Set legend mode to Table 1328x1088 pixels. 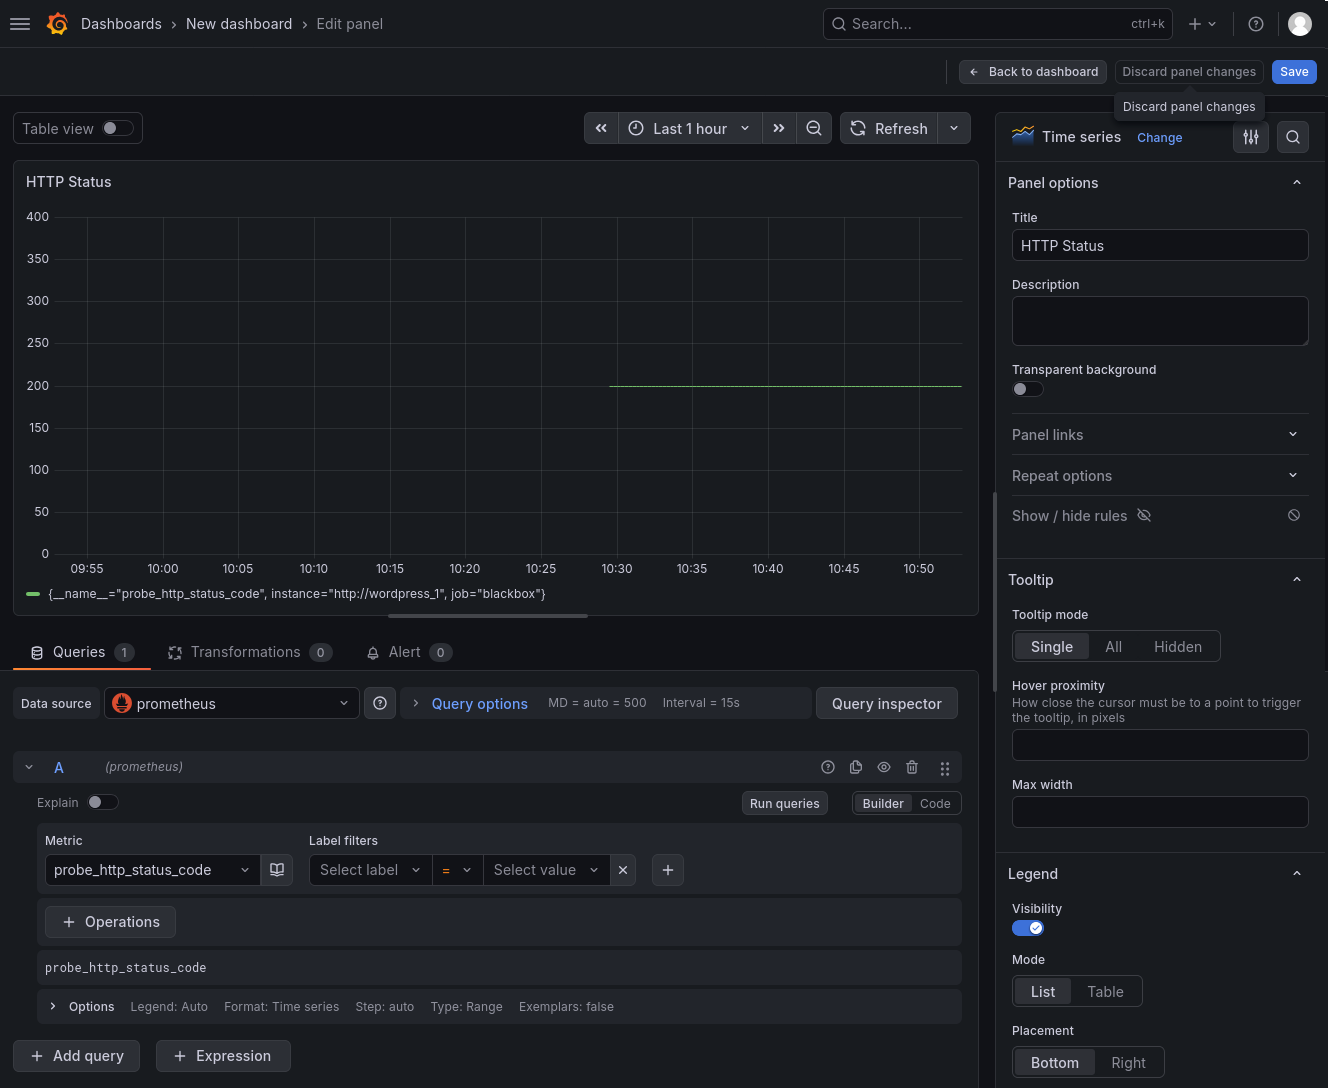pos(1105,992)
